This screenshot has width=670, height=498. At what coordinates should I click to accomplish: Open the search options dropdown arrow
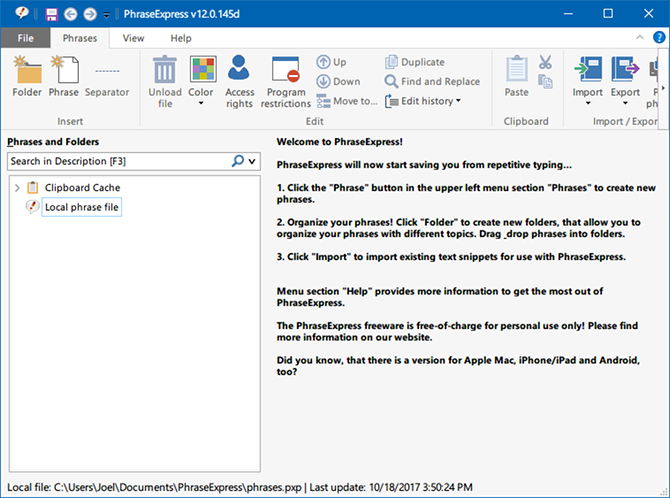pos(252,161)
